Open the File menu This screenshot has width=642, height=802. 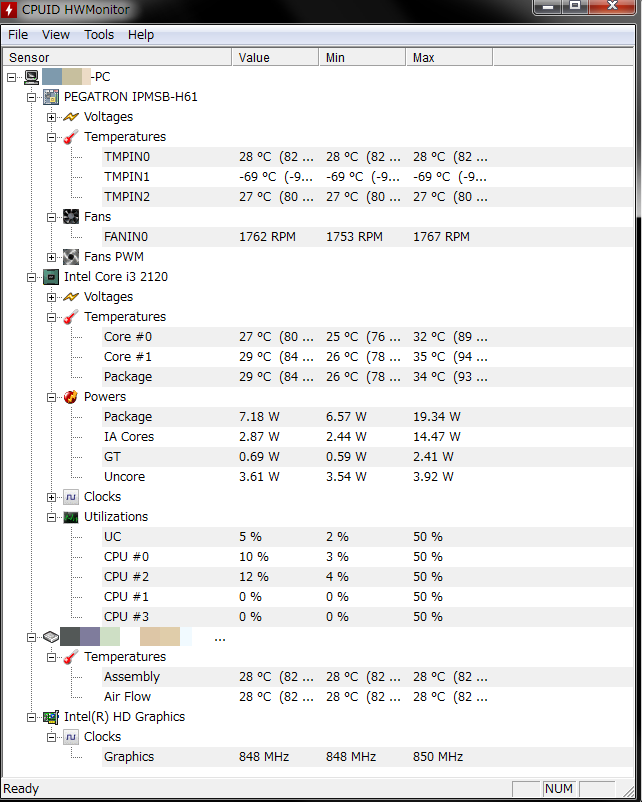tap(18, 34)
